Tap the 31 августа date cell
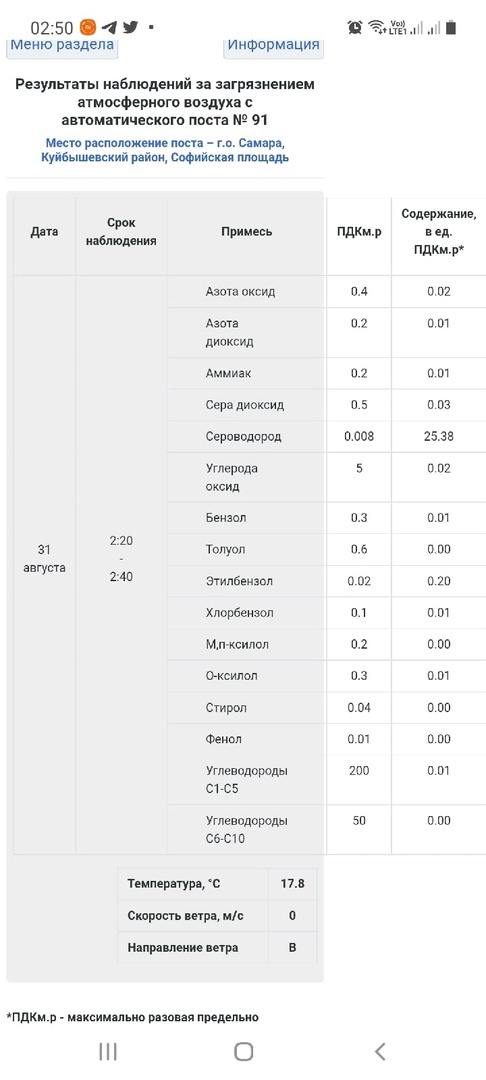This screenshot has height=1080, width=486. point(45,559)
